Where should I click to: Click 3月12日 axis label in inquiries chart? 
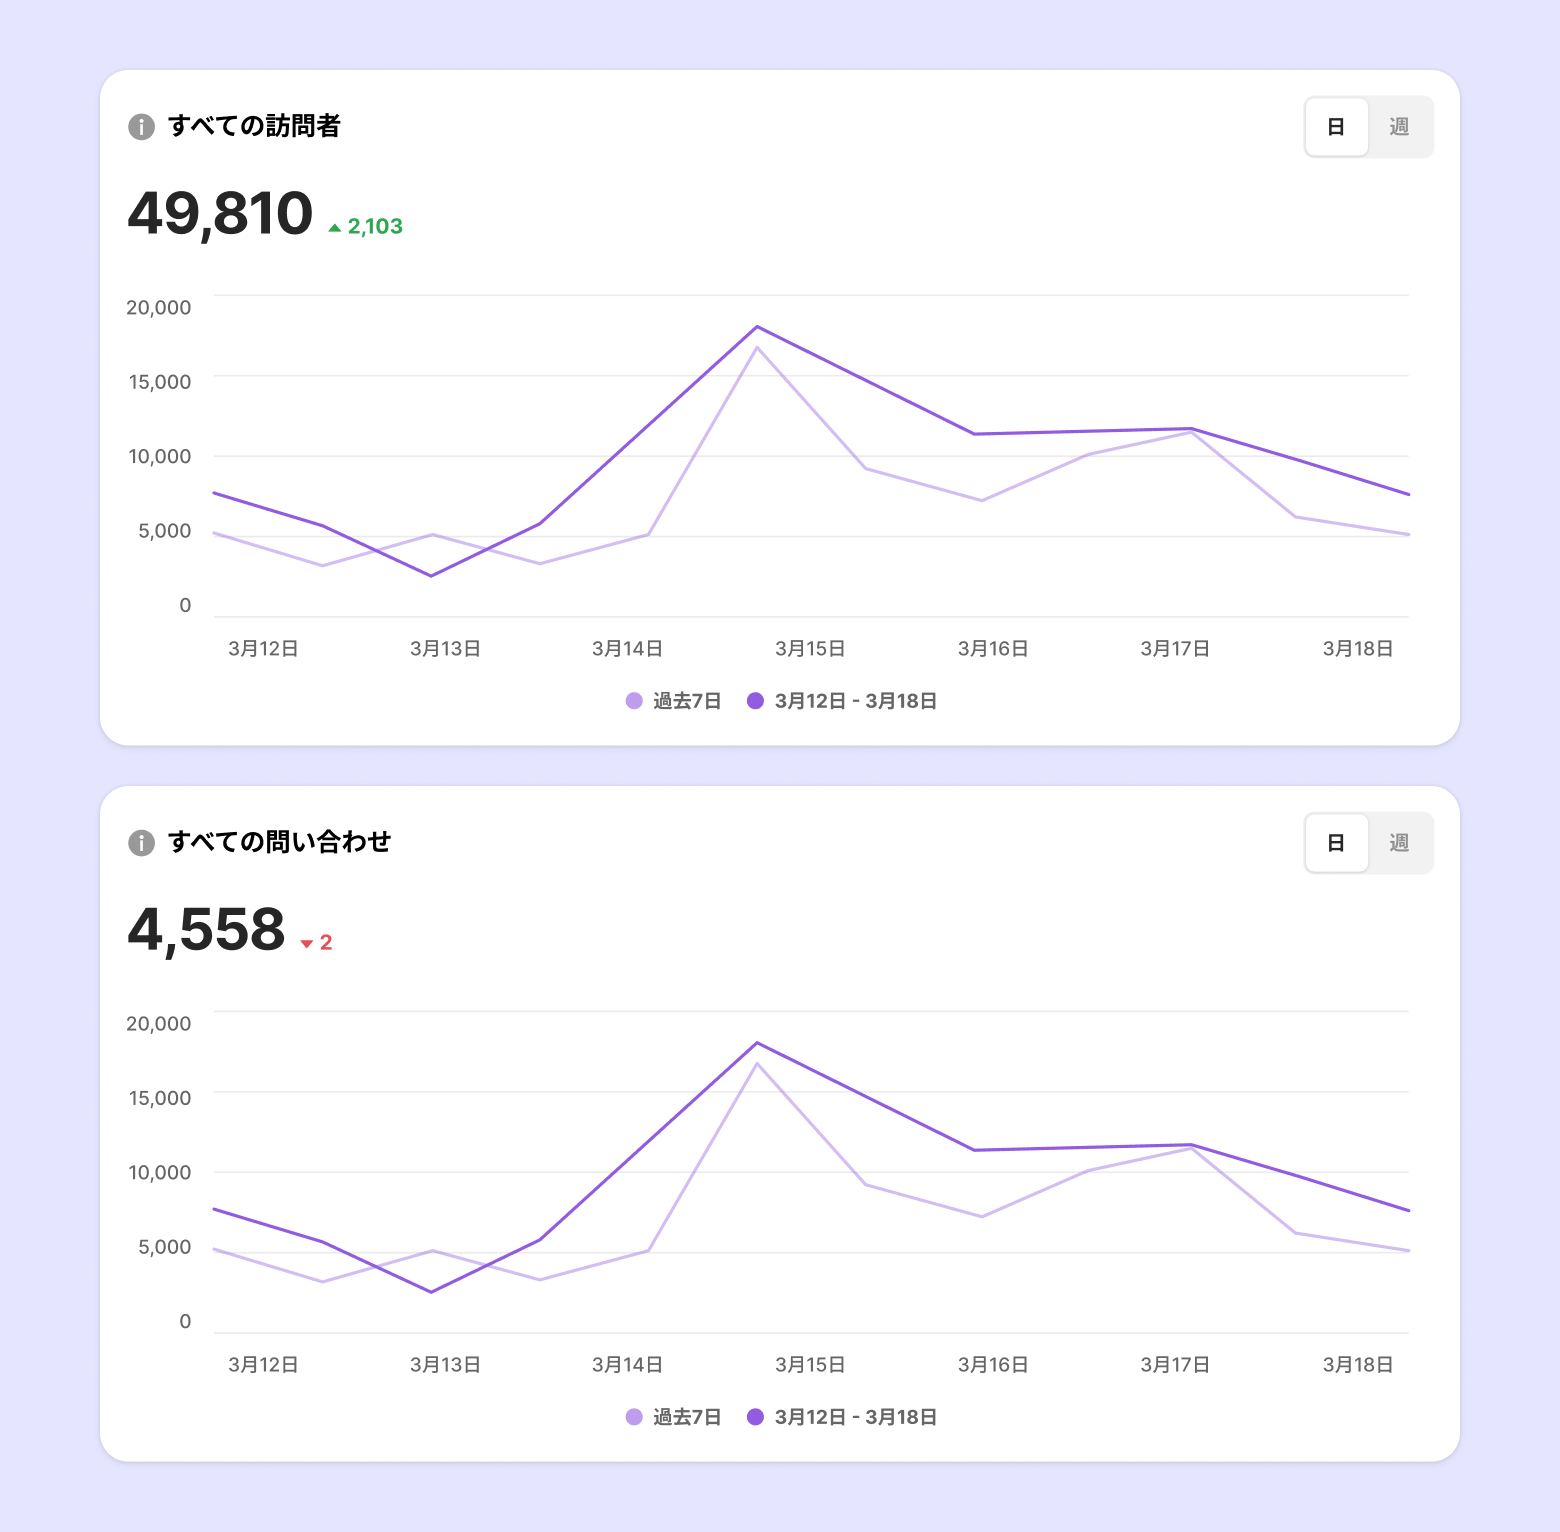pos(263,1365)
